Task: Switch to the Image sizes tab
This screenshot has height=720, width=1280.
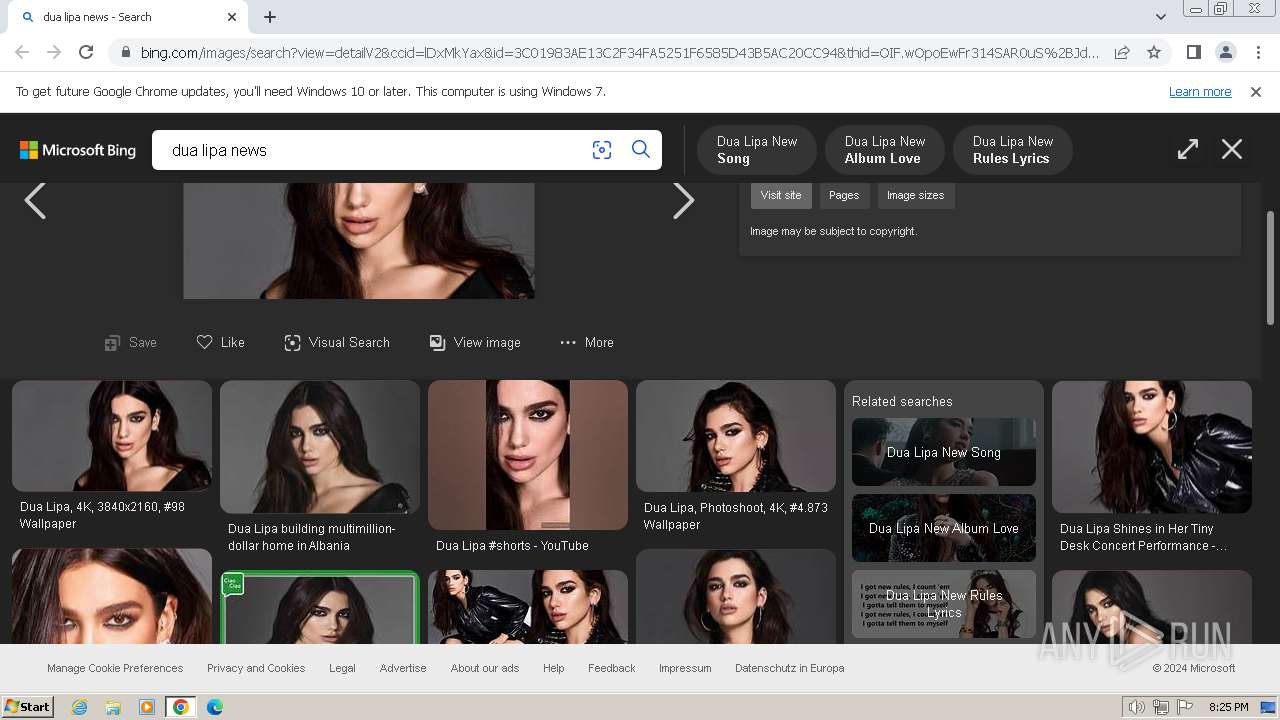Action: coord(915,195)
